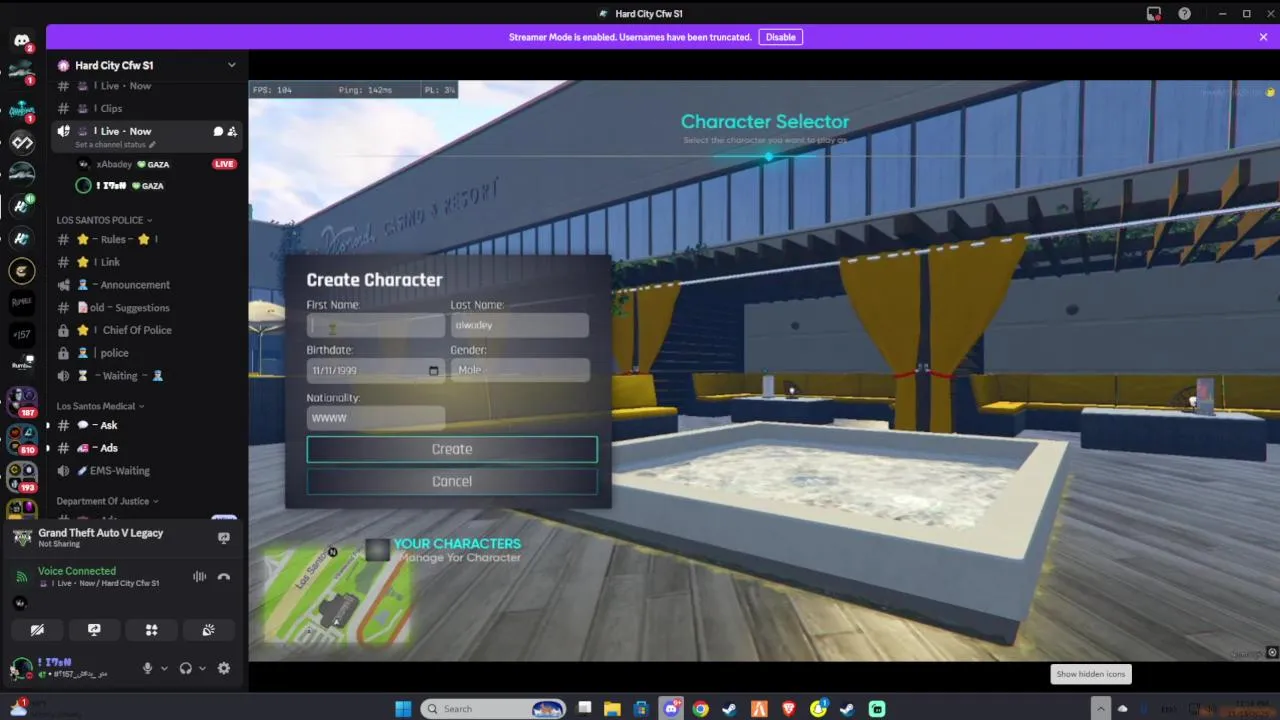Image resolution: width=1280 pixels, height=720 pixels.
Task: Open voice noise suppression waveform icon
Action: point(199,576)
